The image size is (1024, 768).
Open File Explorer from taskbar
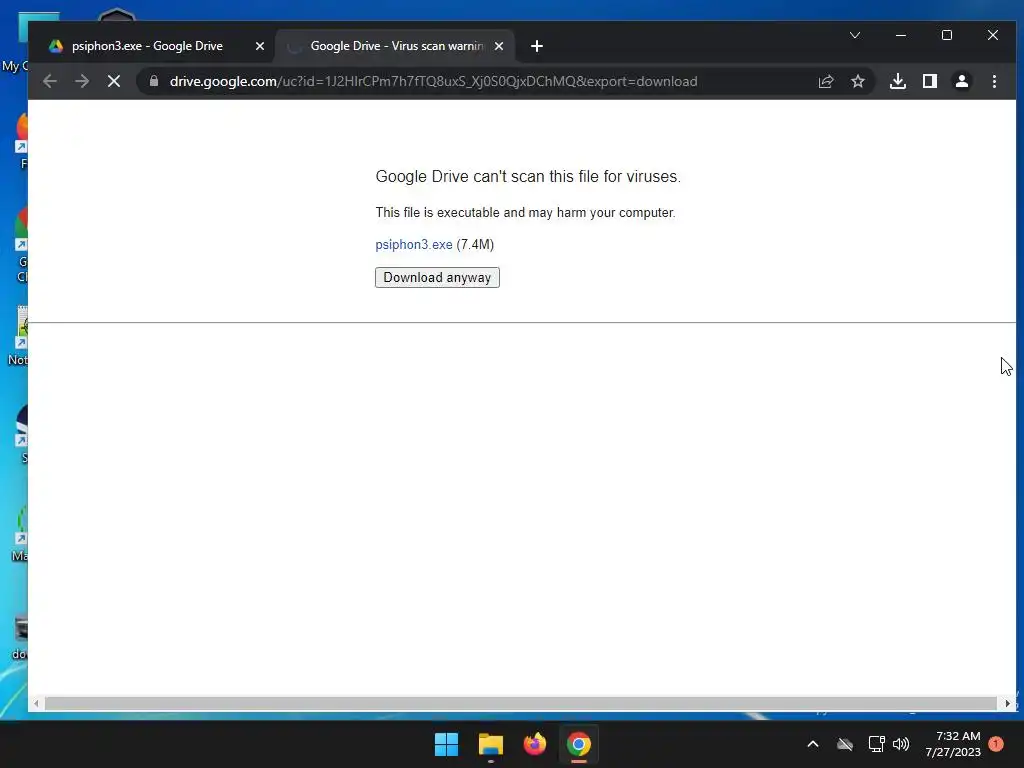(x=490, y=744)
